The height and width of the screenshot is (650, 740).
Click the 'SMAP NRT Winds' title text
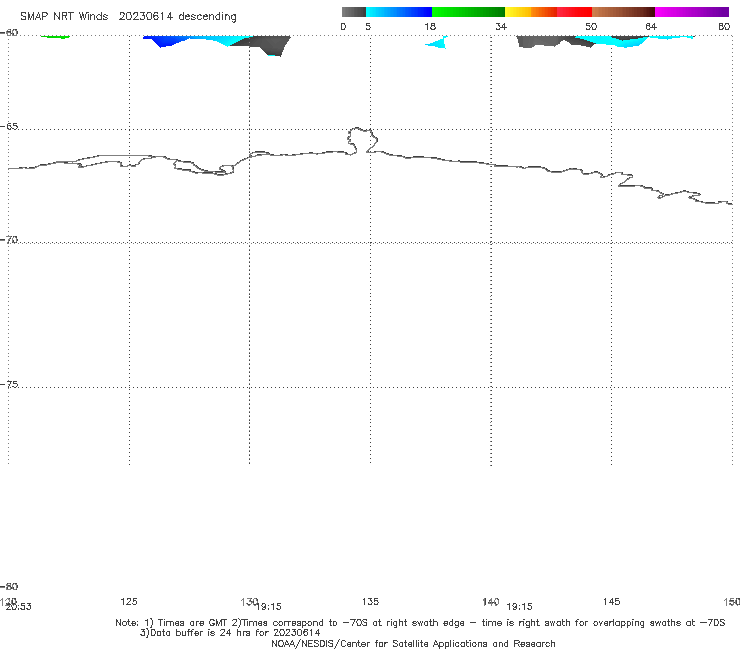[x=64, y=16]
